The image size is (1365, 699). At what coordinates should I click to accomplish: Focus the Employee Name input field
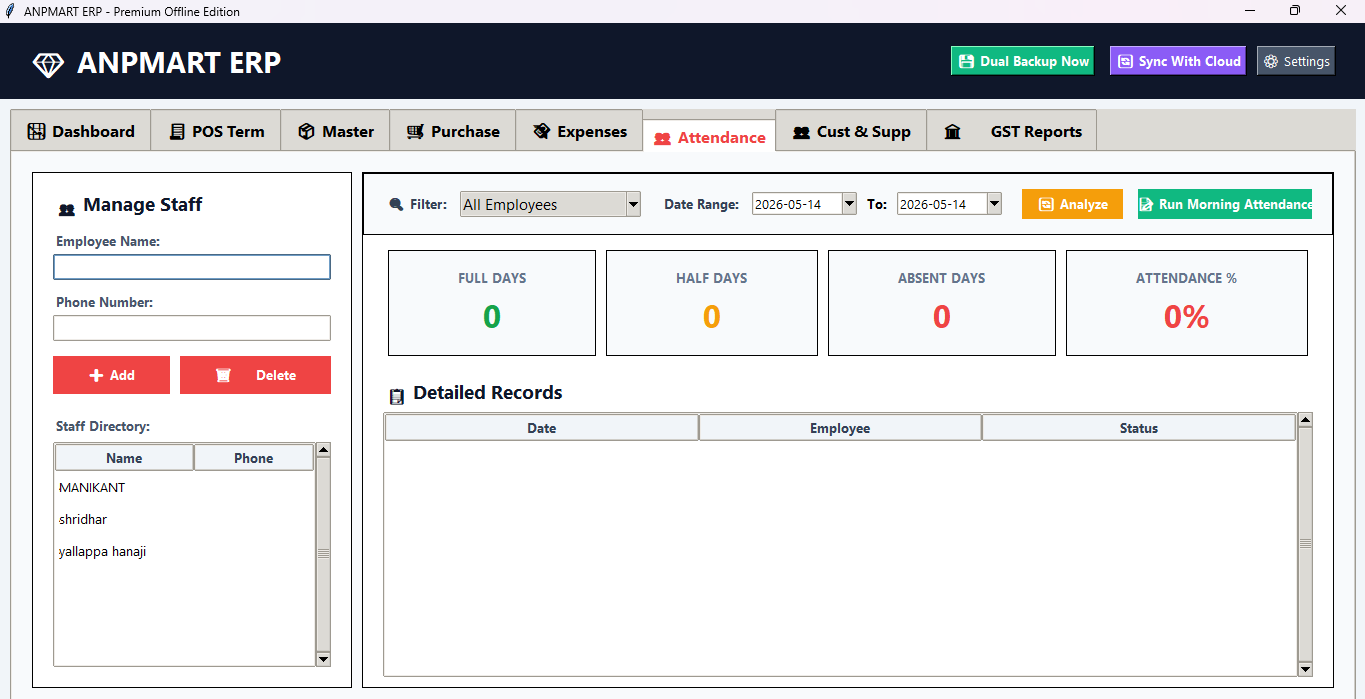[x=191, y=267]
